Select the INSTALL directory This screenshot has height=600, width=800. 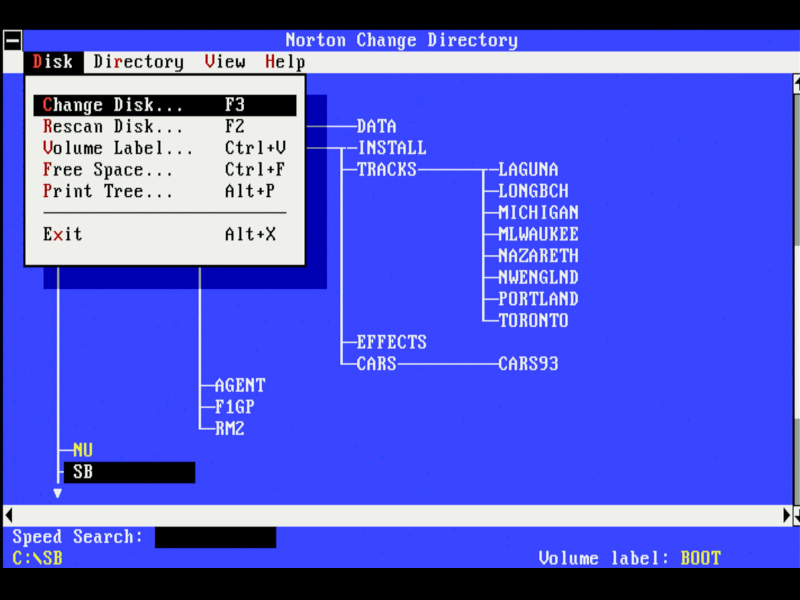[392, 148]
